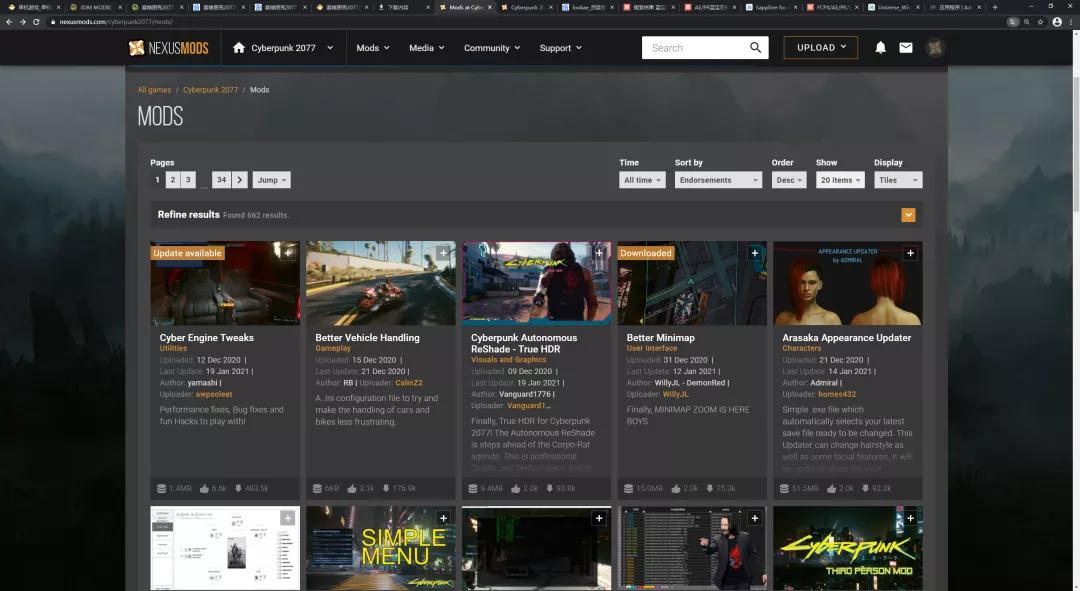Screen dimensions: 1080x591
Task: Go to page 2 of results
Action: [173, 180]
